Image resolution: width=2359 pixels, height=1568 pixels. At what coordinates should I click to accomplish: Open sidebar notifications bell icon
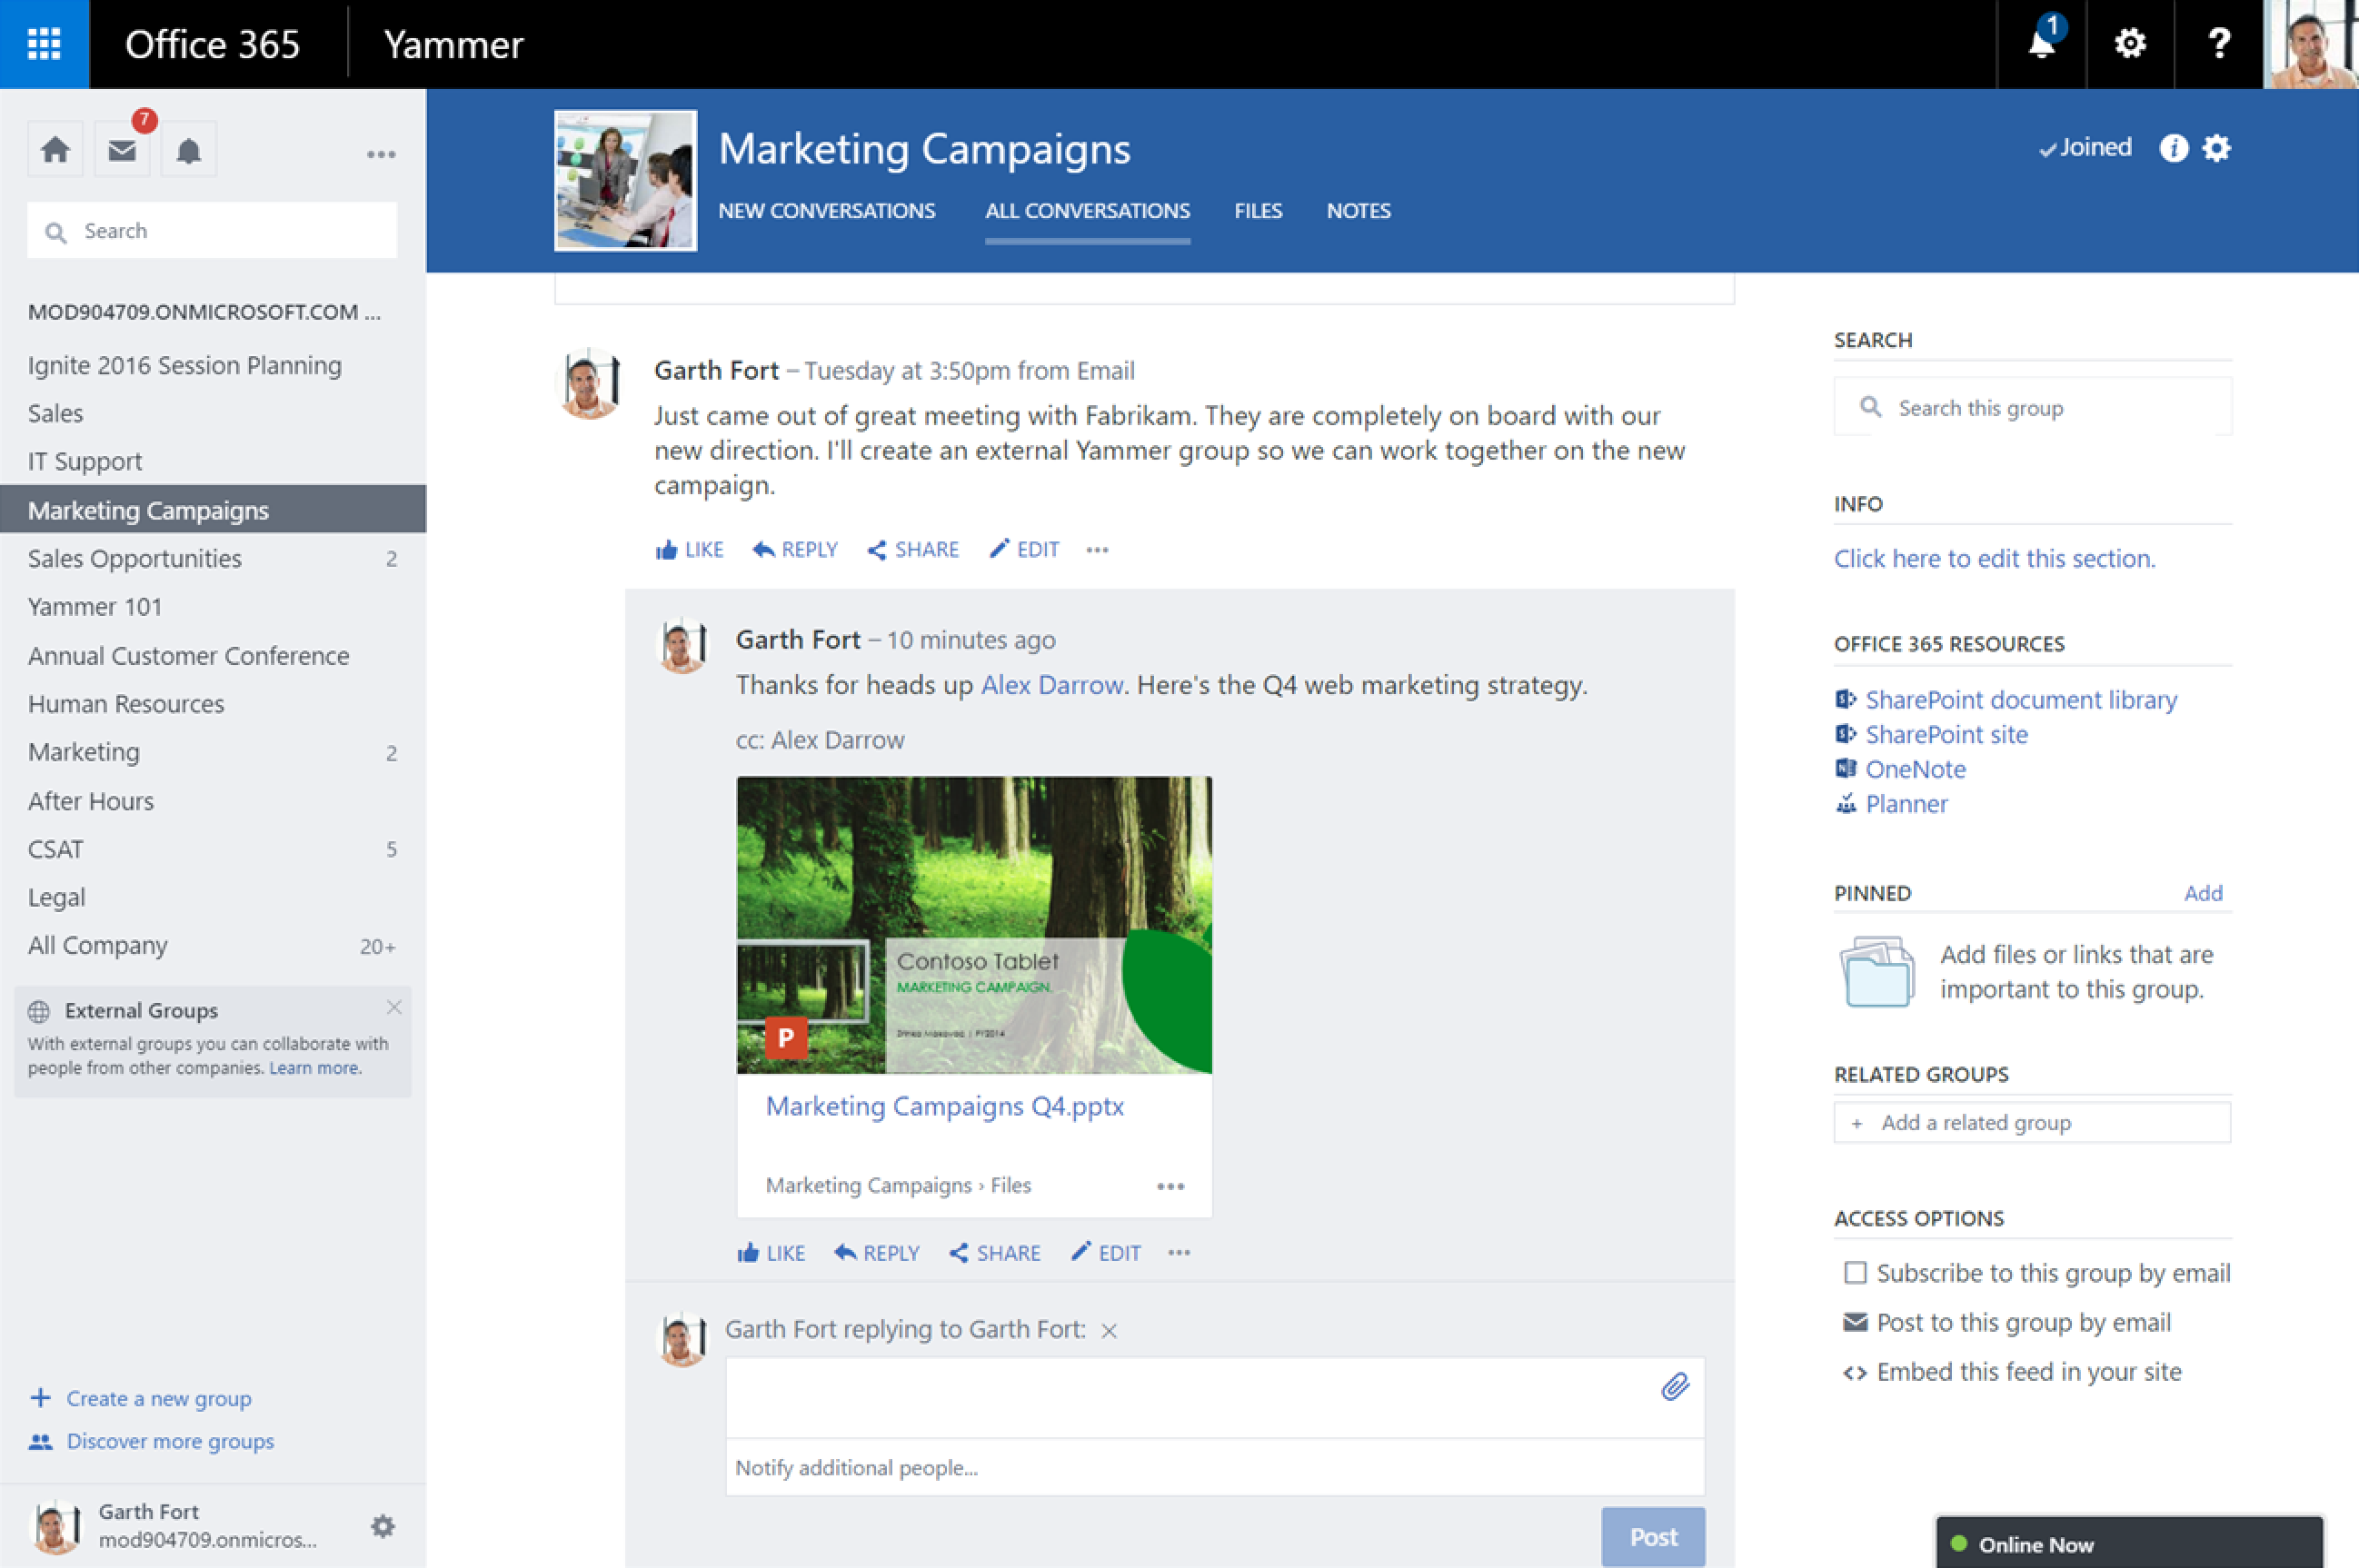coord(188,151)
